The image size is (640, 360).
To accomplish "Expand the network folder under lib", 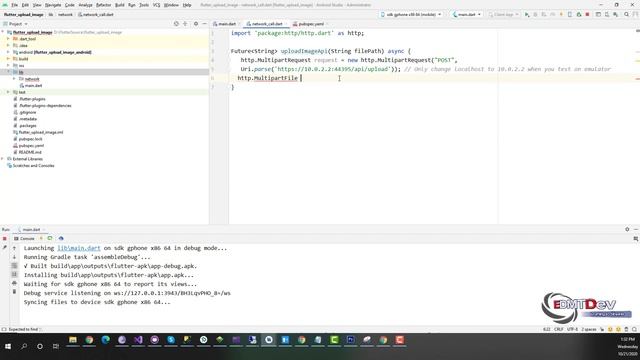I will point(14,79).
